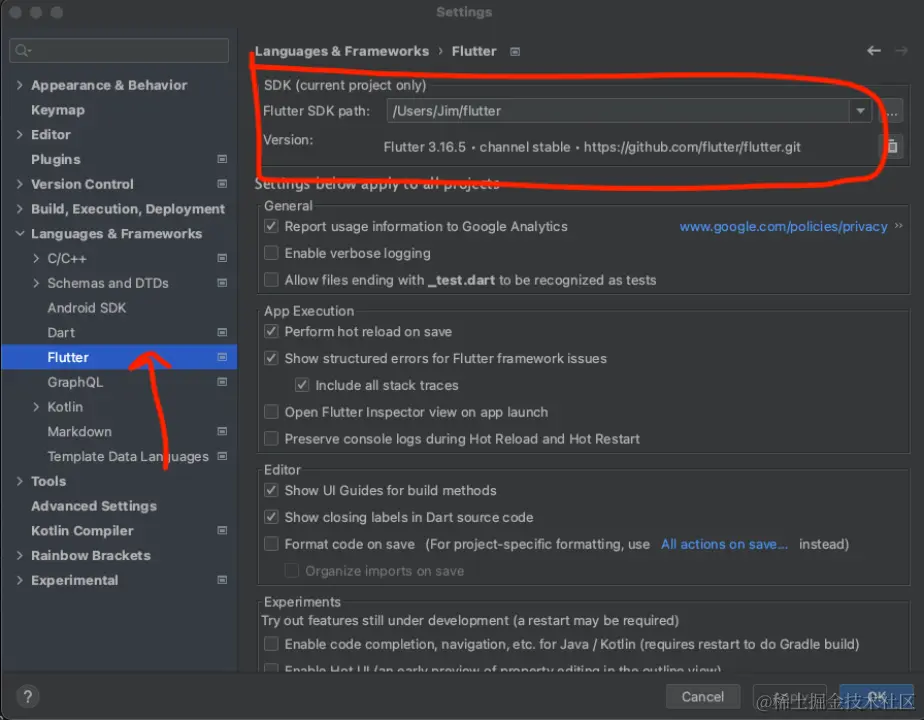
Task: Click project-level icon beside Plugins
Action: pos(222,159)
